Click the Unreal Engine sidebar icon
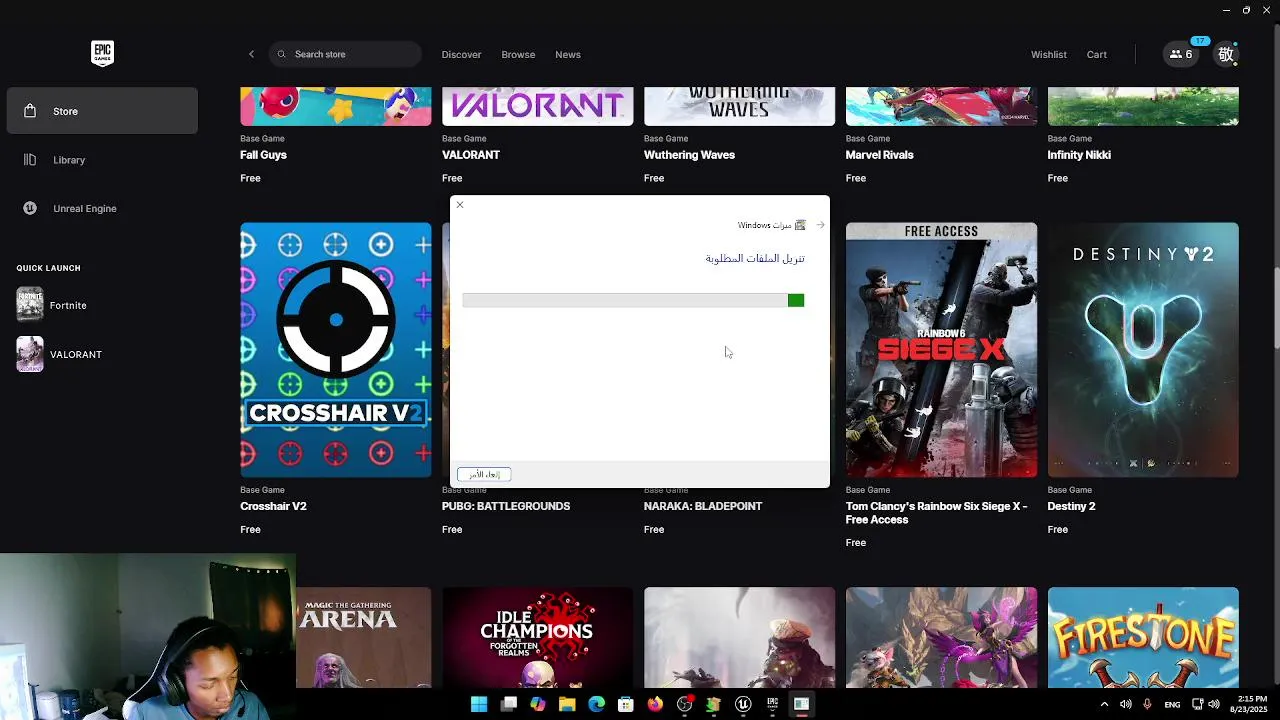Screen dimensions: 1280x720 (x=30, y=208)
